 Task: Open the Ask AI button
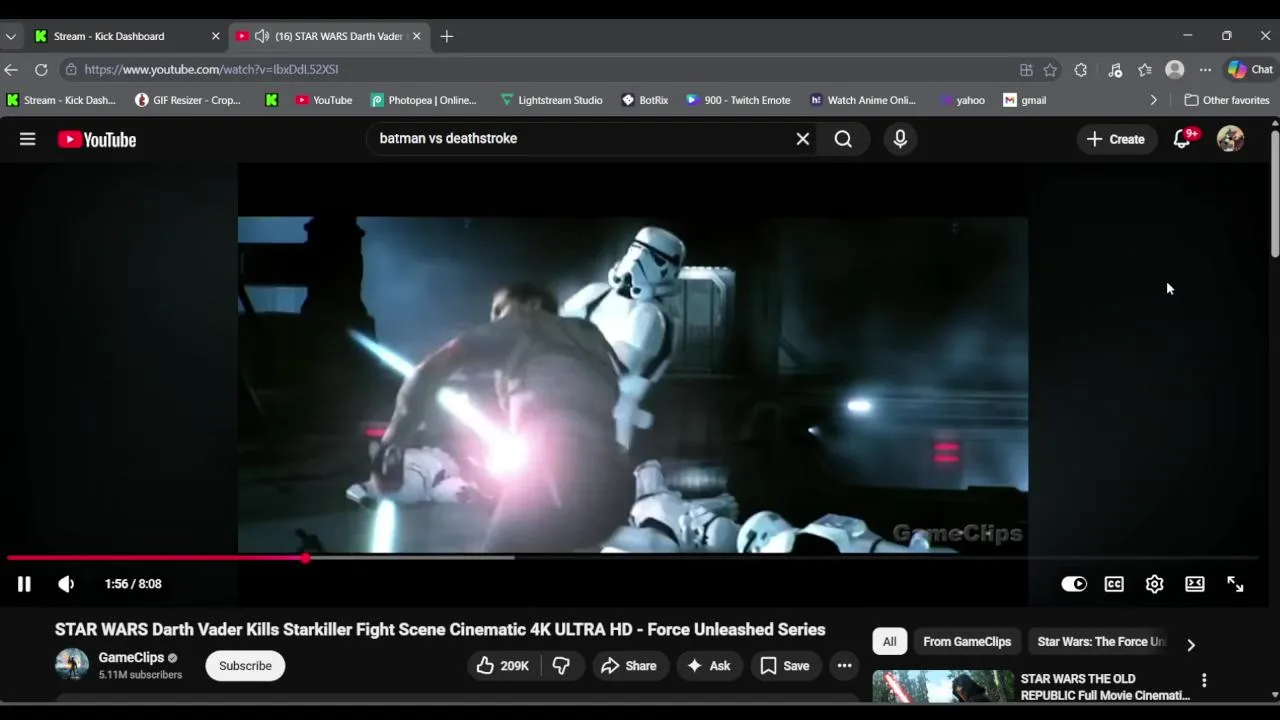click(x=708, y=666)
